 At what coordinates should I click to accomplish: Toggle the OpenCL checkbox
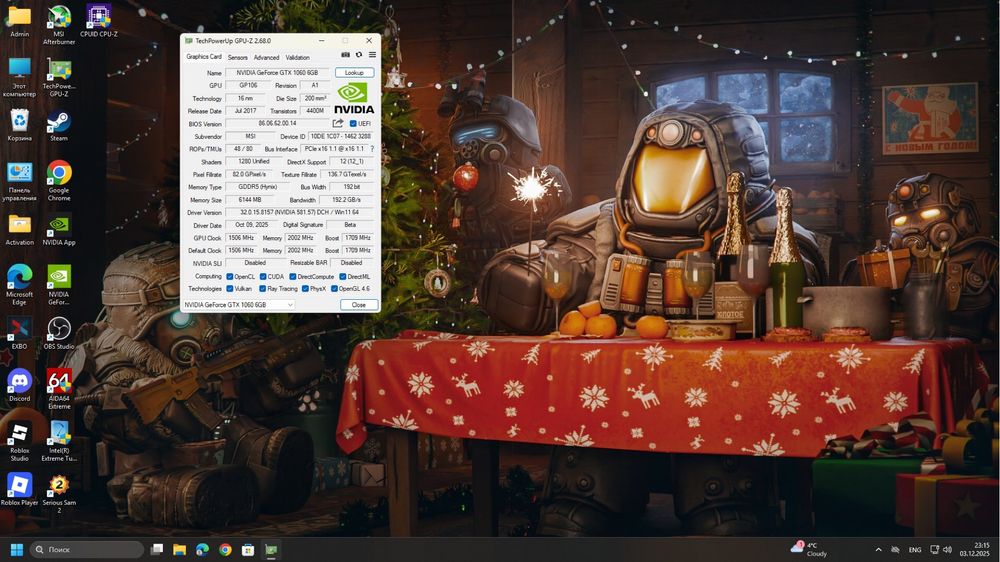[x=230, y=276]
